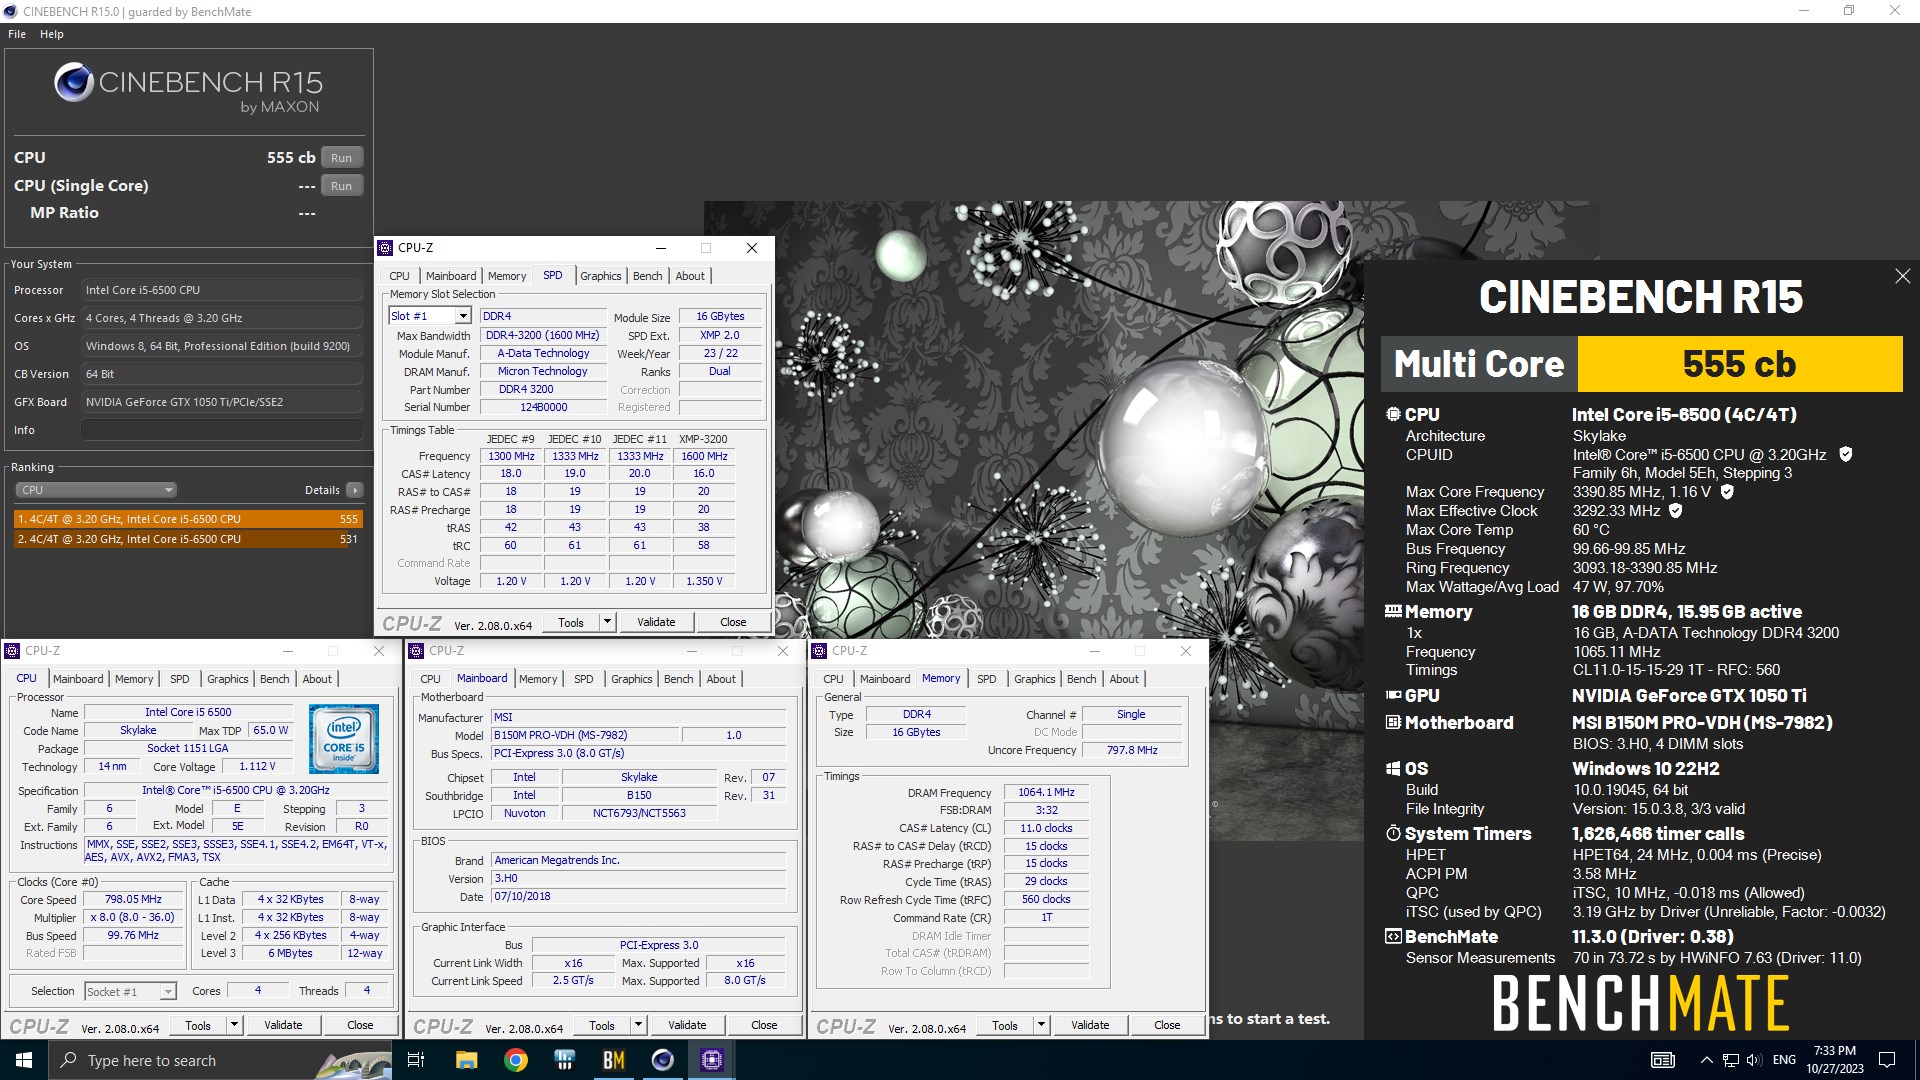The height and width of the screenshot is (1080, 1920).
Task: Click the ranking Details arrow button
Action: click(354, 490)
